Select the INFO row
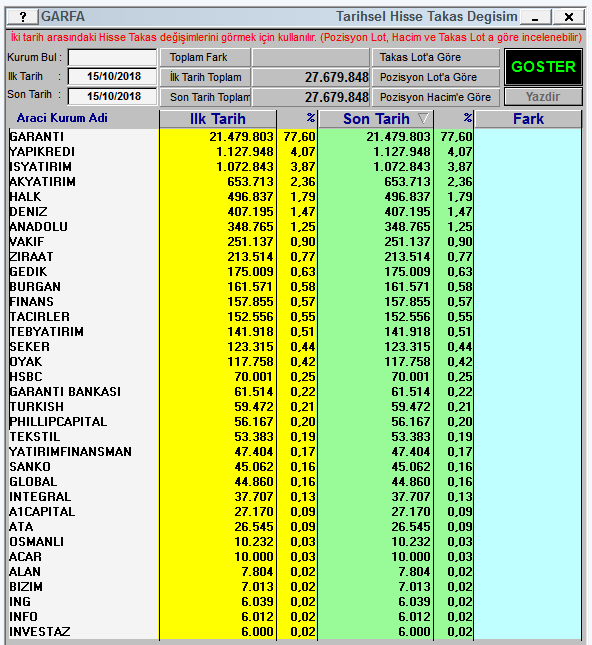Viewport: 592px width, 645px height. (295, 617)
